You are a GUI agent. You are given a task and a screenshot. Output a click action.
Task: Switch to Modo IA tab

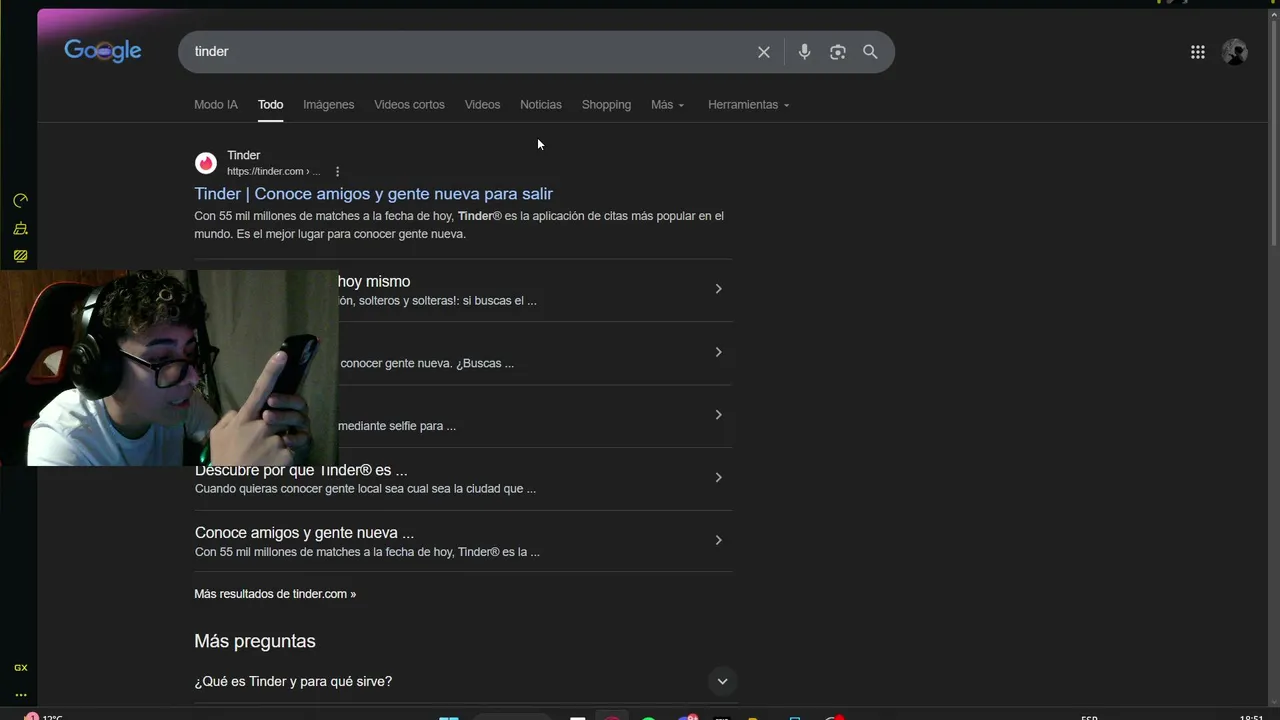[x=216, y=105]
